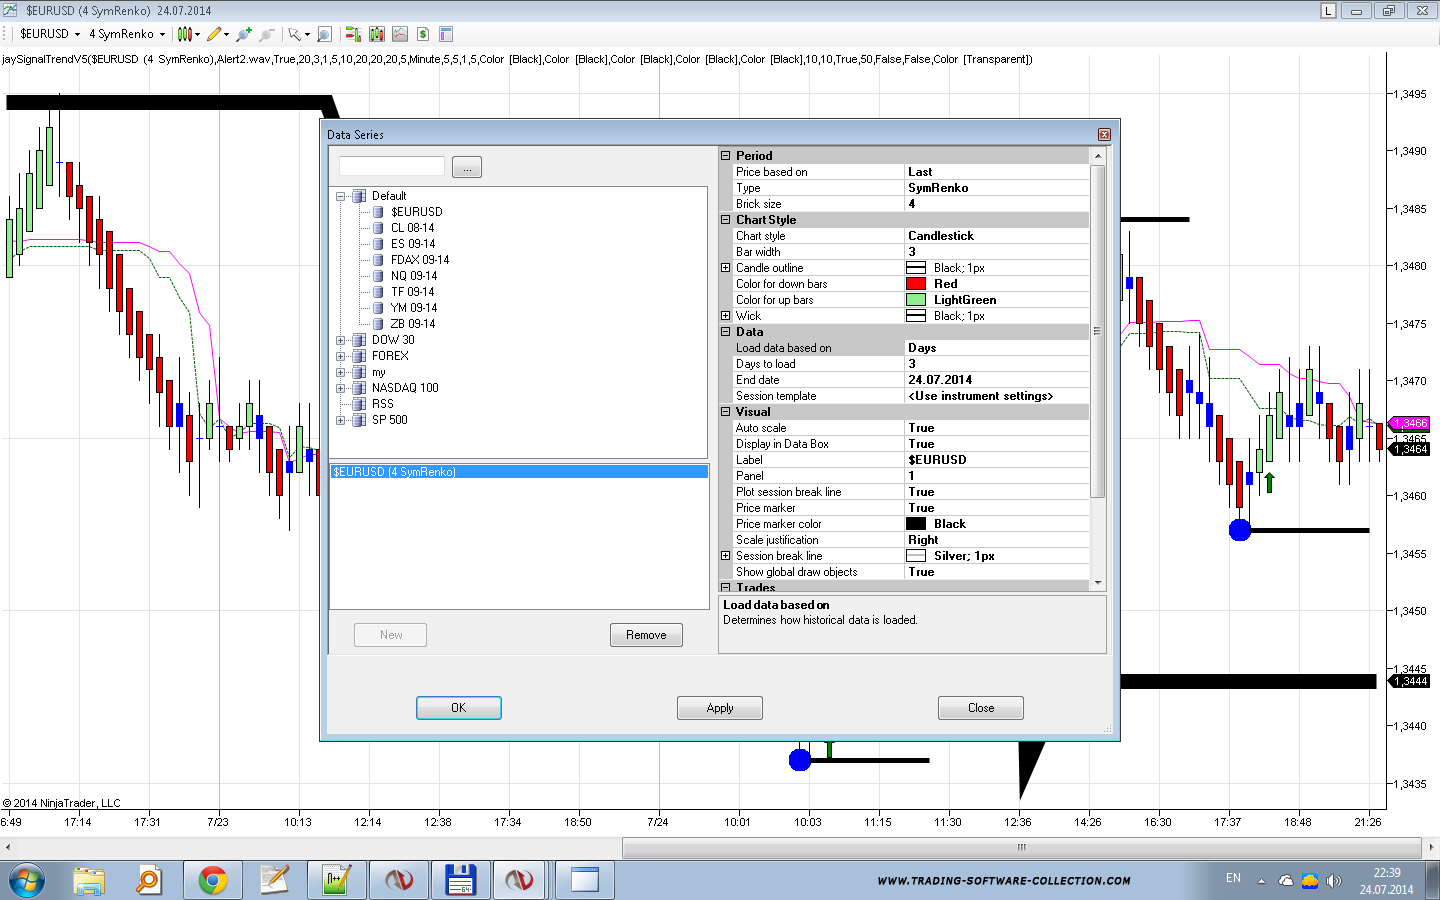
Task: Open the Chart Trader toolbar icon
Action: pos(353,34)
